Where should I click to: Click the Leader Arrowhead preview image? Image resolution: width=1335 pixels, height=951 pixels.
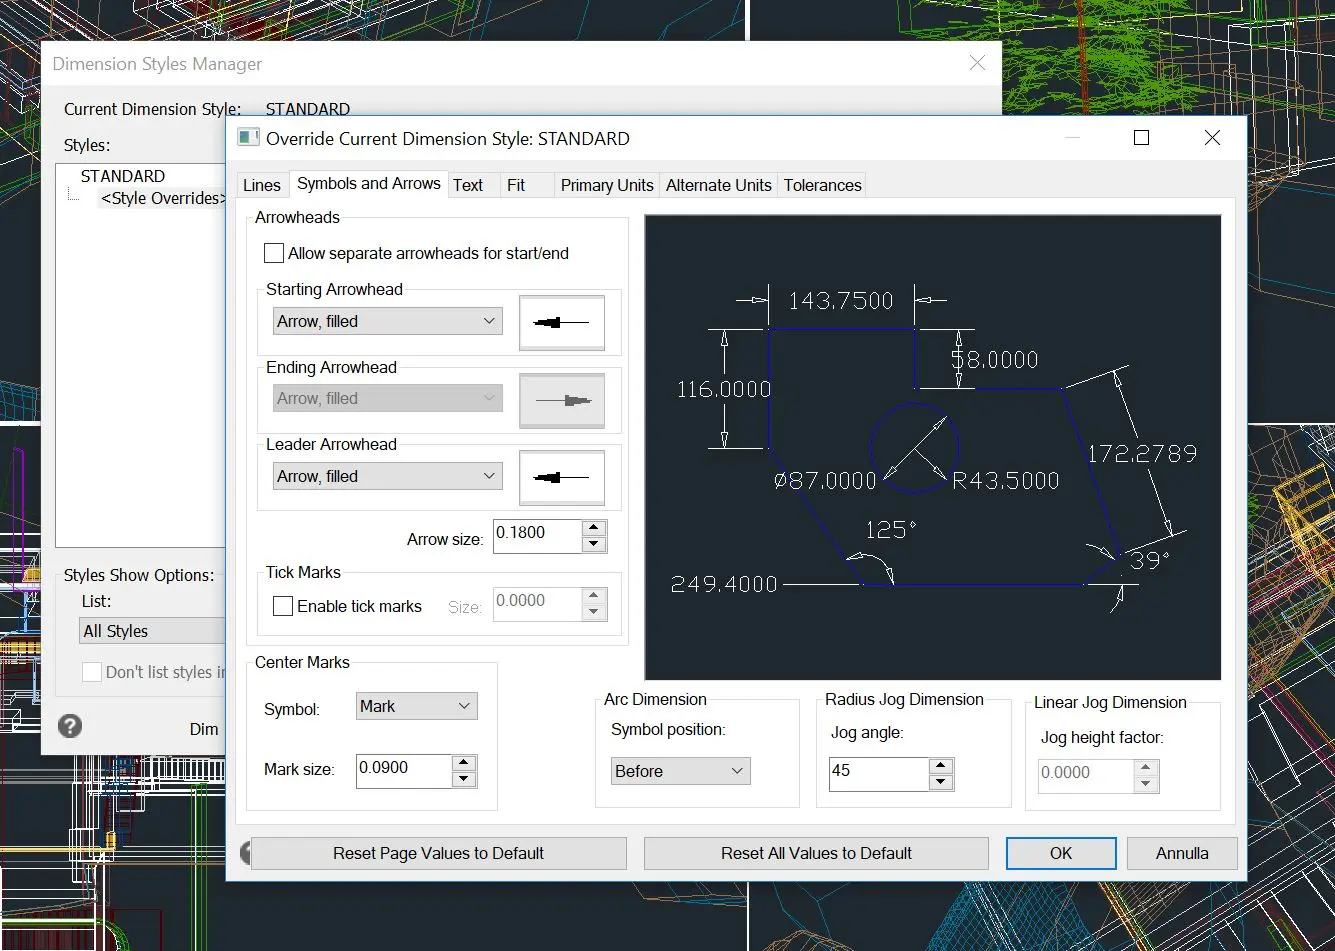tap(562, 478)
